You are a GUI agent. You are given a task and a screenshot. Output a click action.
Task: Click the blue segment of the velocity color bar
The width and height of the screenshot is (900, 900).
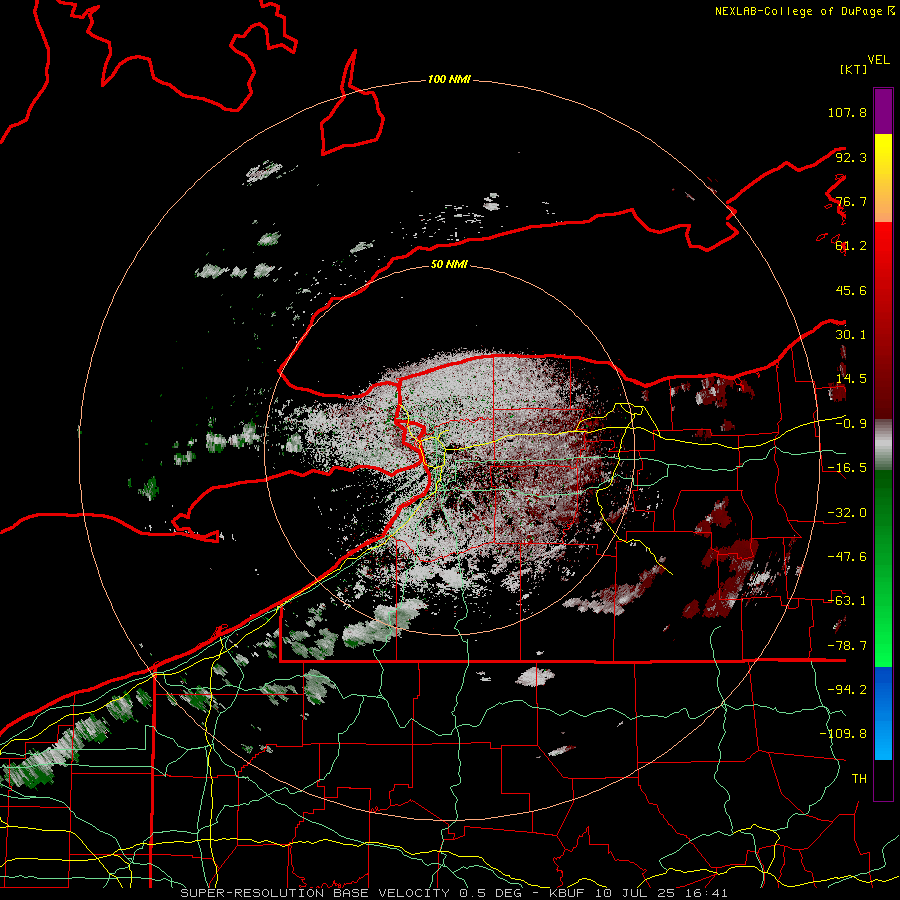click(883, 713)
